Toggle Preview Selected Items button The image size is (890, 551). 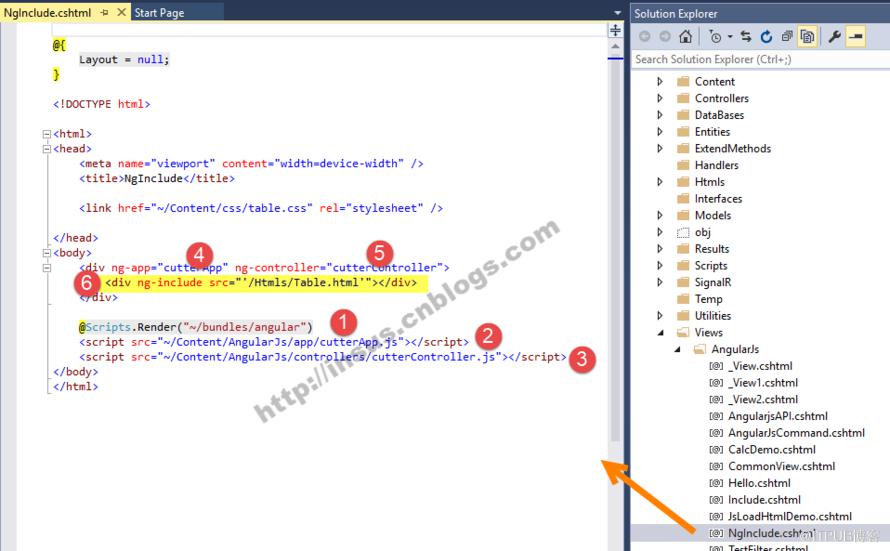point(855,37)
